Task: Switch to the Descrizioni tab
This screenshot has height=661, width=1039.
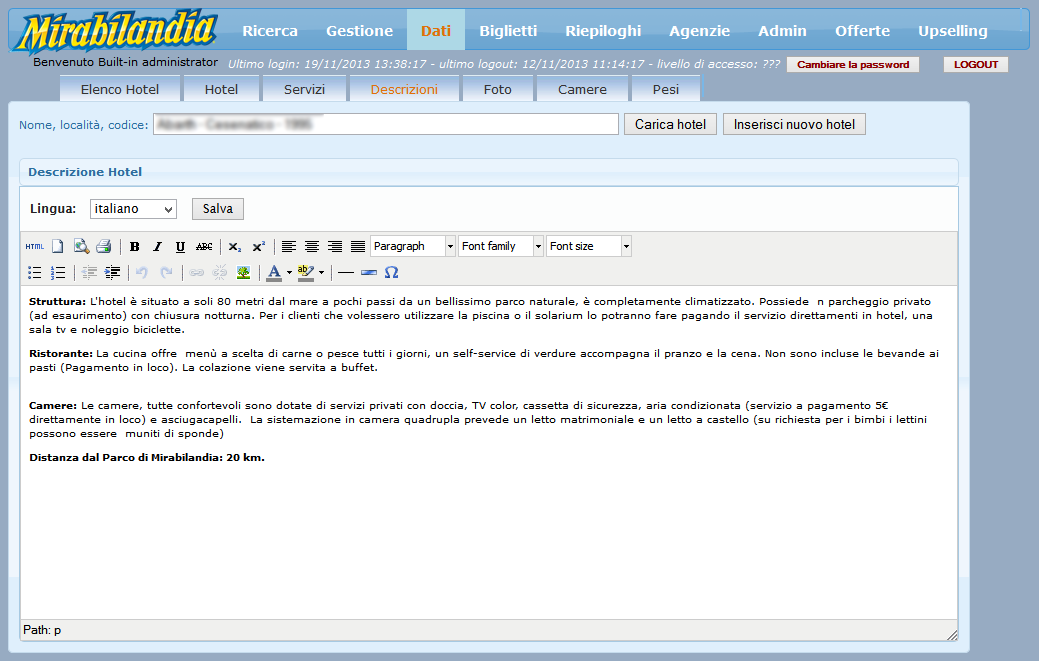Action: tap(404, 89)
